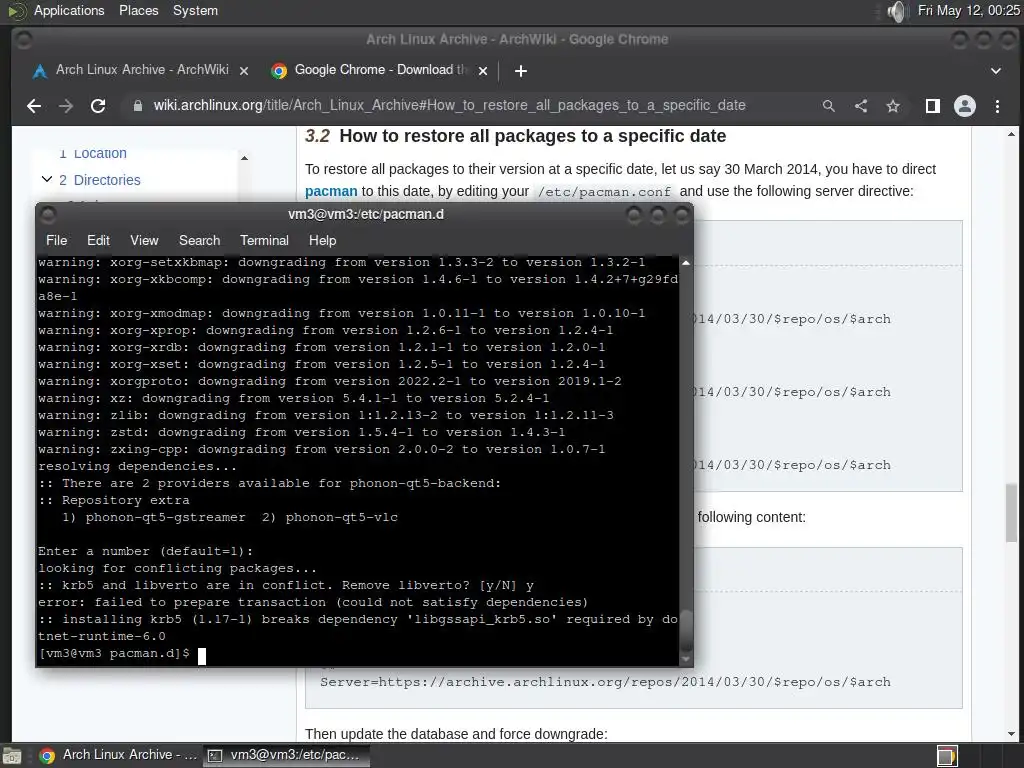Open the terminal View menu
Image resolution: width=1024 pixels, height=768 pixels.
click(144, 240)
